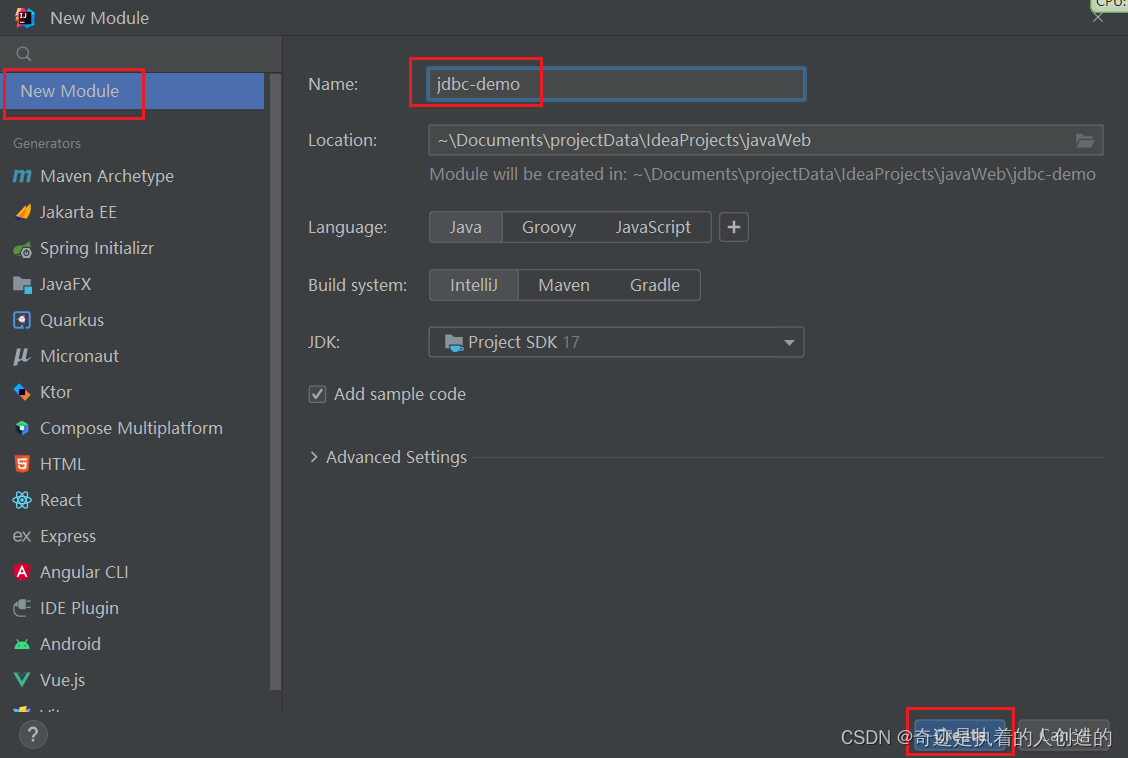
Task: Select New Module in the left list
Action: click(134, 91)
